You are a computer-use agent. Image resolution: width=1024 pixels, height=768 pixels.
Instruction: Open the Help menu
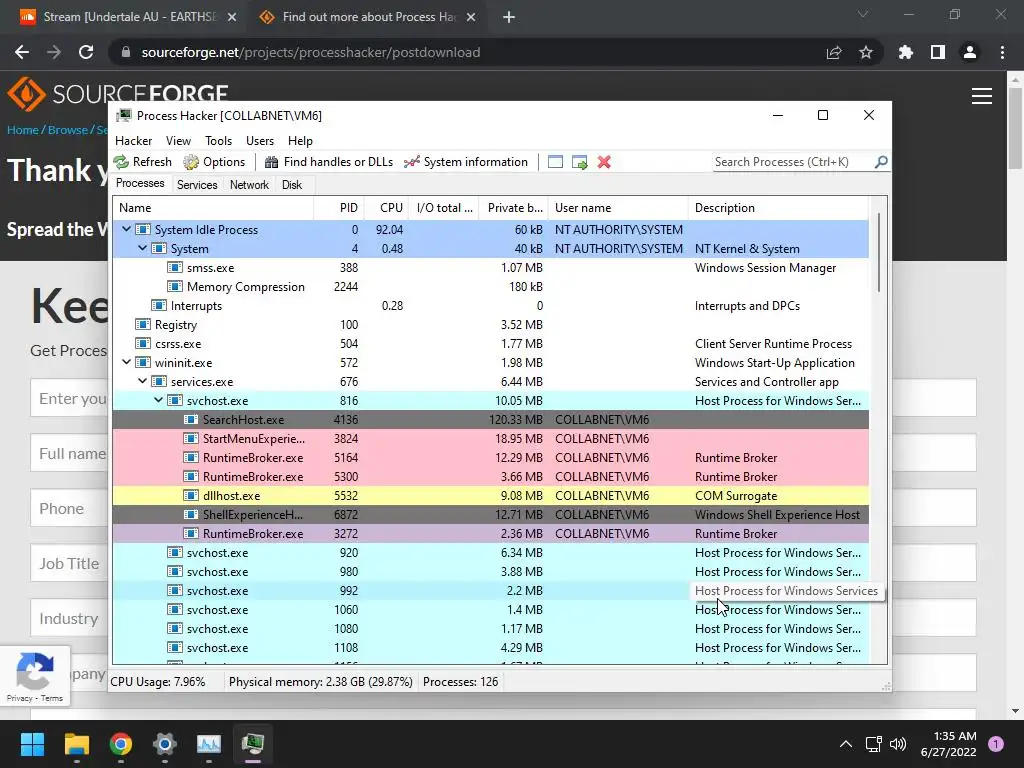(x=300, y=140)
